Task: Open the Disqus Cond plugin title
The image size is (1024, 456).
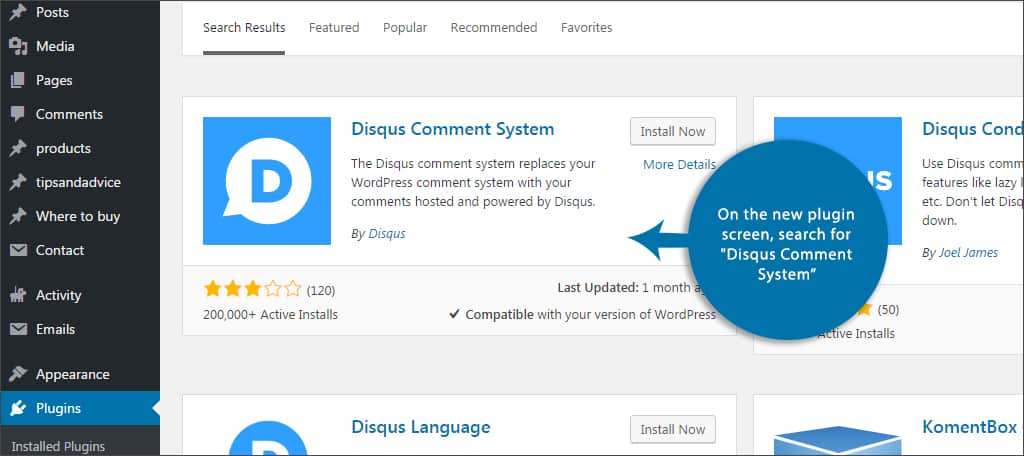Action: point(973,129)
